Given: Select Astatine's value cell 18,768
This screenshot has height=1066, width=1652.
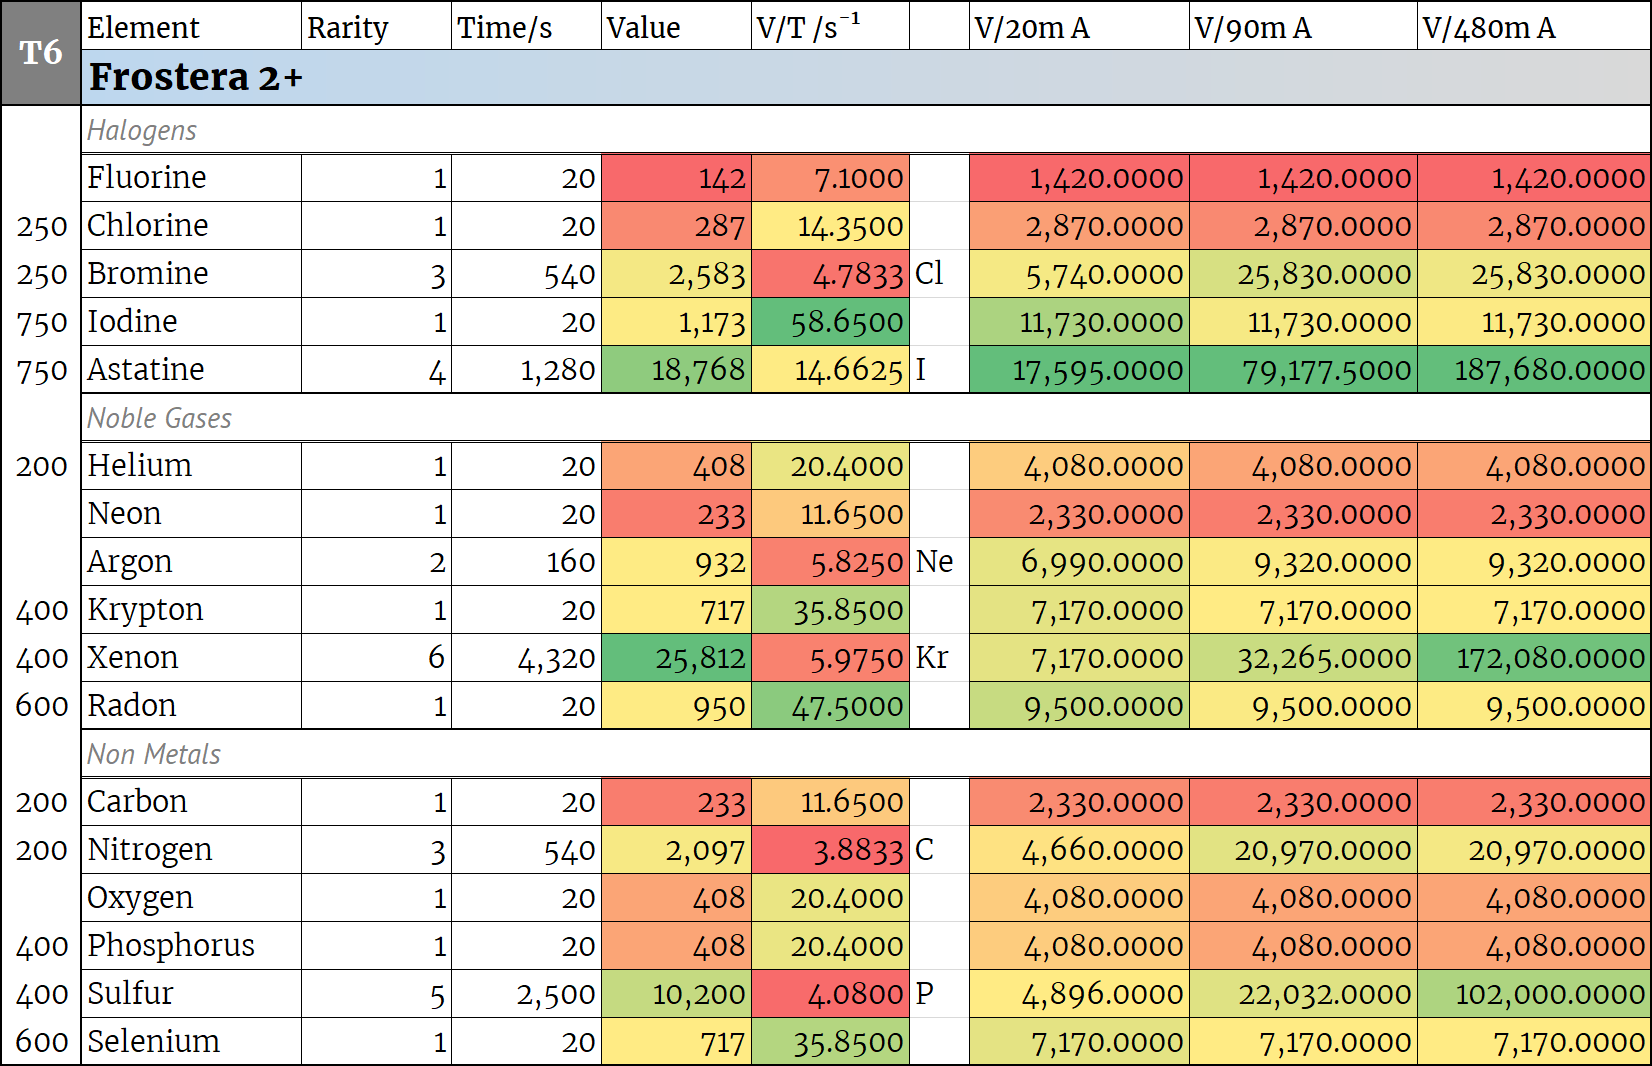Looking at the screenshot, I should click(x=676, y=370).
